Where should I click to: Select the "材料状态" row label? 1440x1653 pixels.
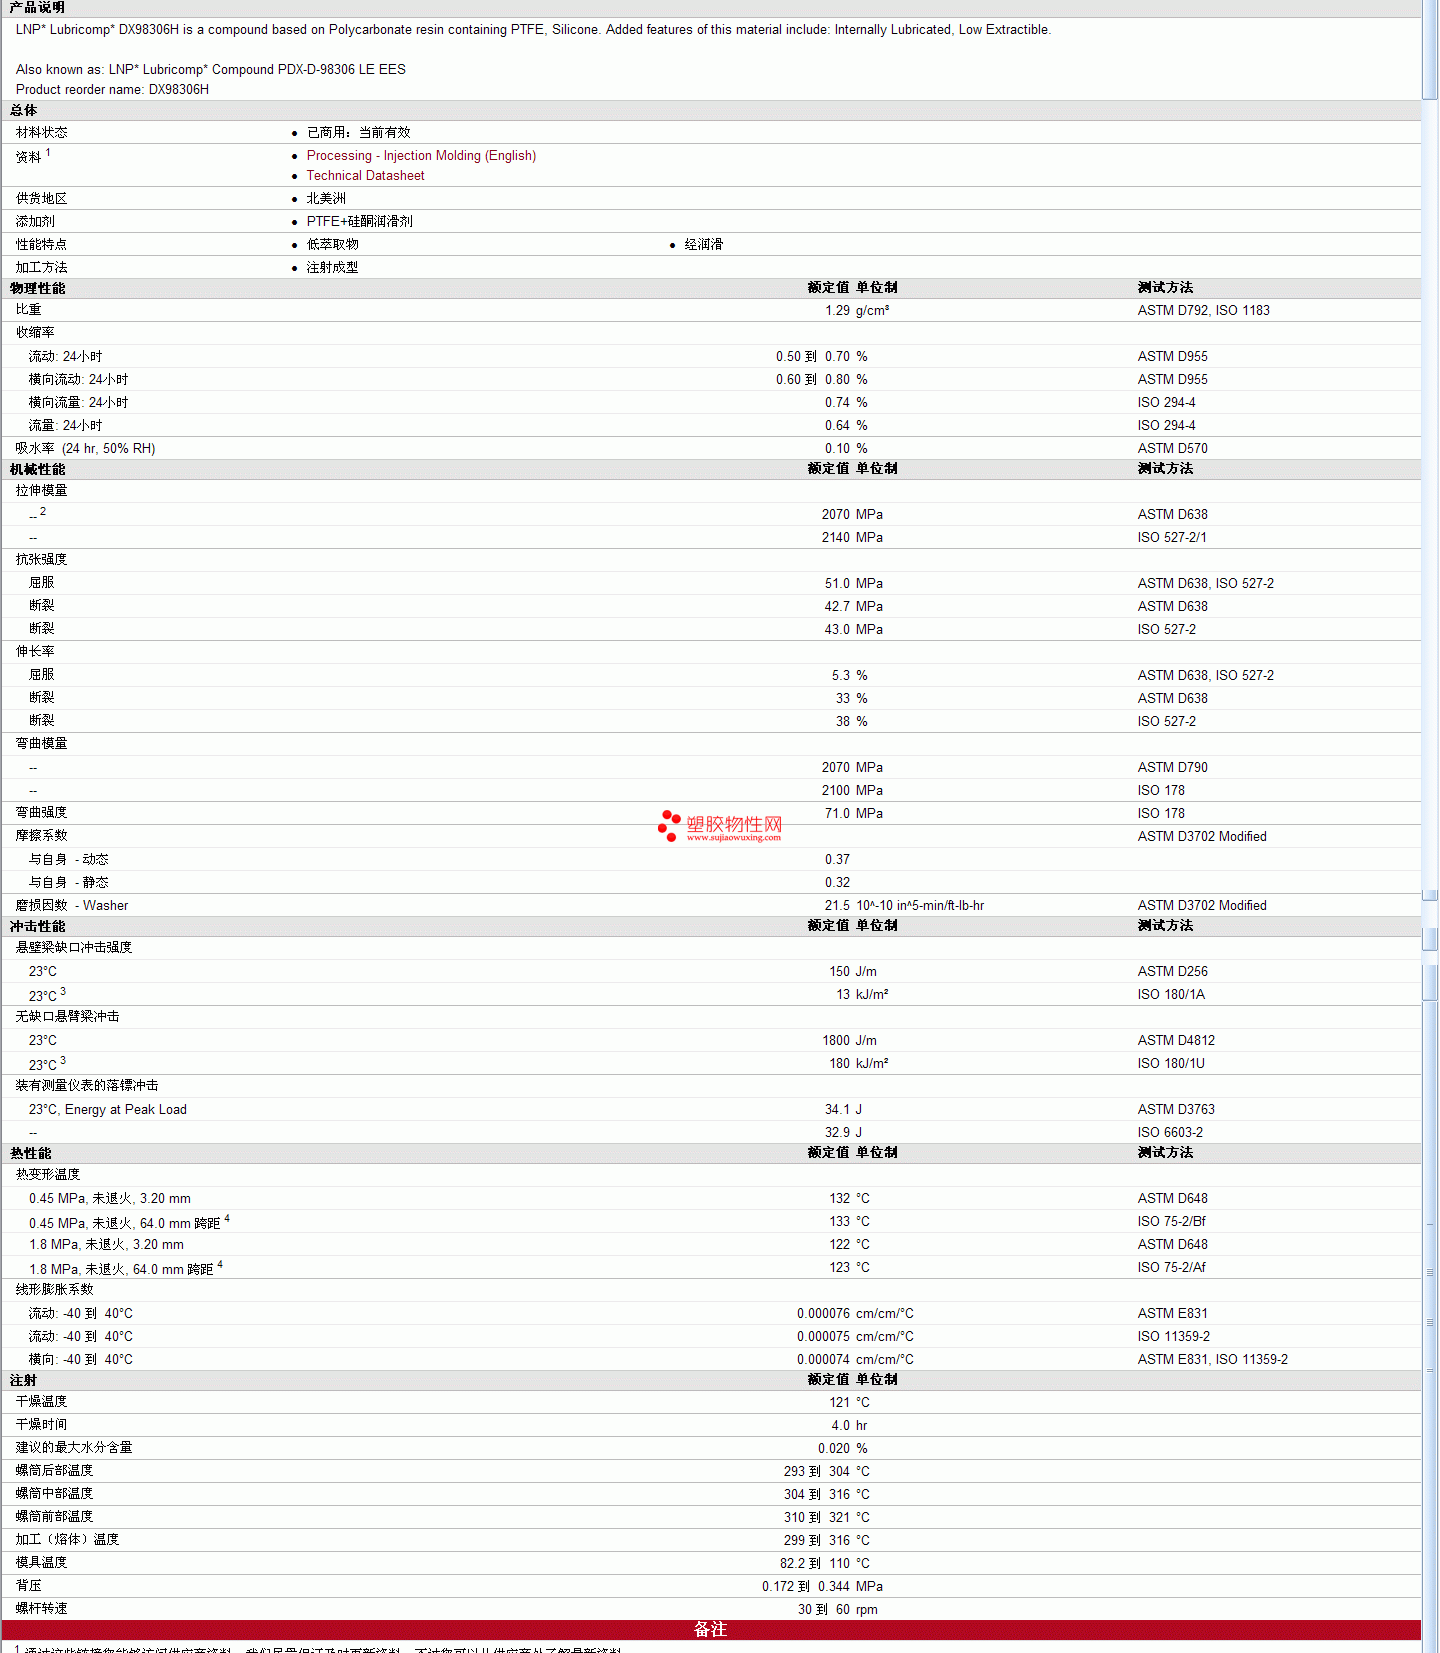tap(42, 133)
